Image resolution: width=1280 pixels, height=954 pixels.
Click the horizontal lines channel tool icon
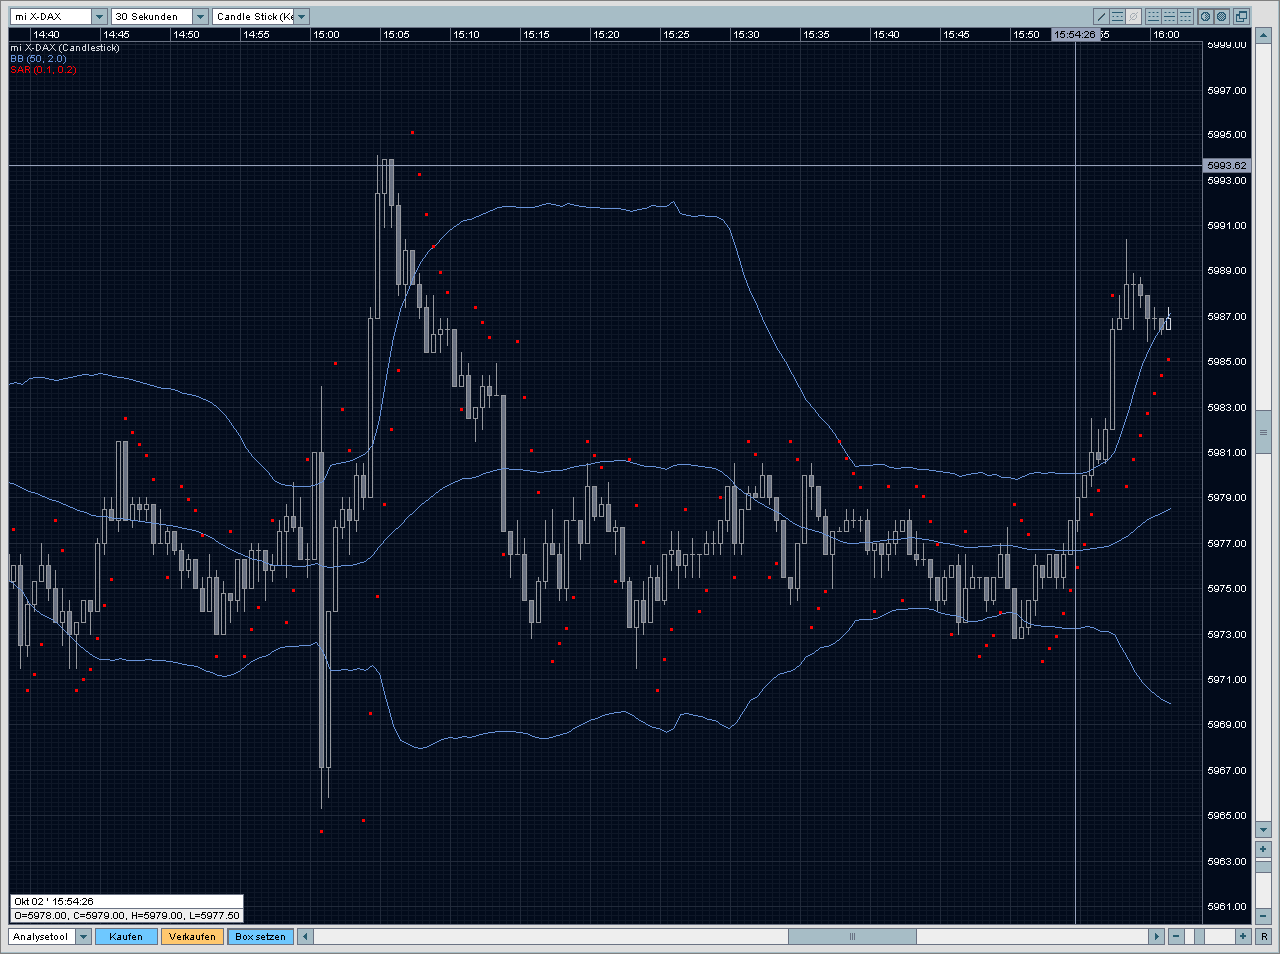[1117, 17]
